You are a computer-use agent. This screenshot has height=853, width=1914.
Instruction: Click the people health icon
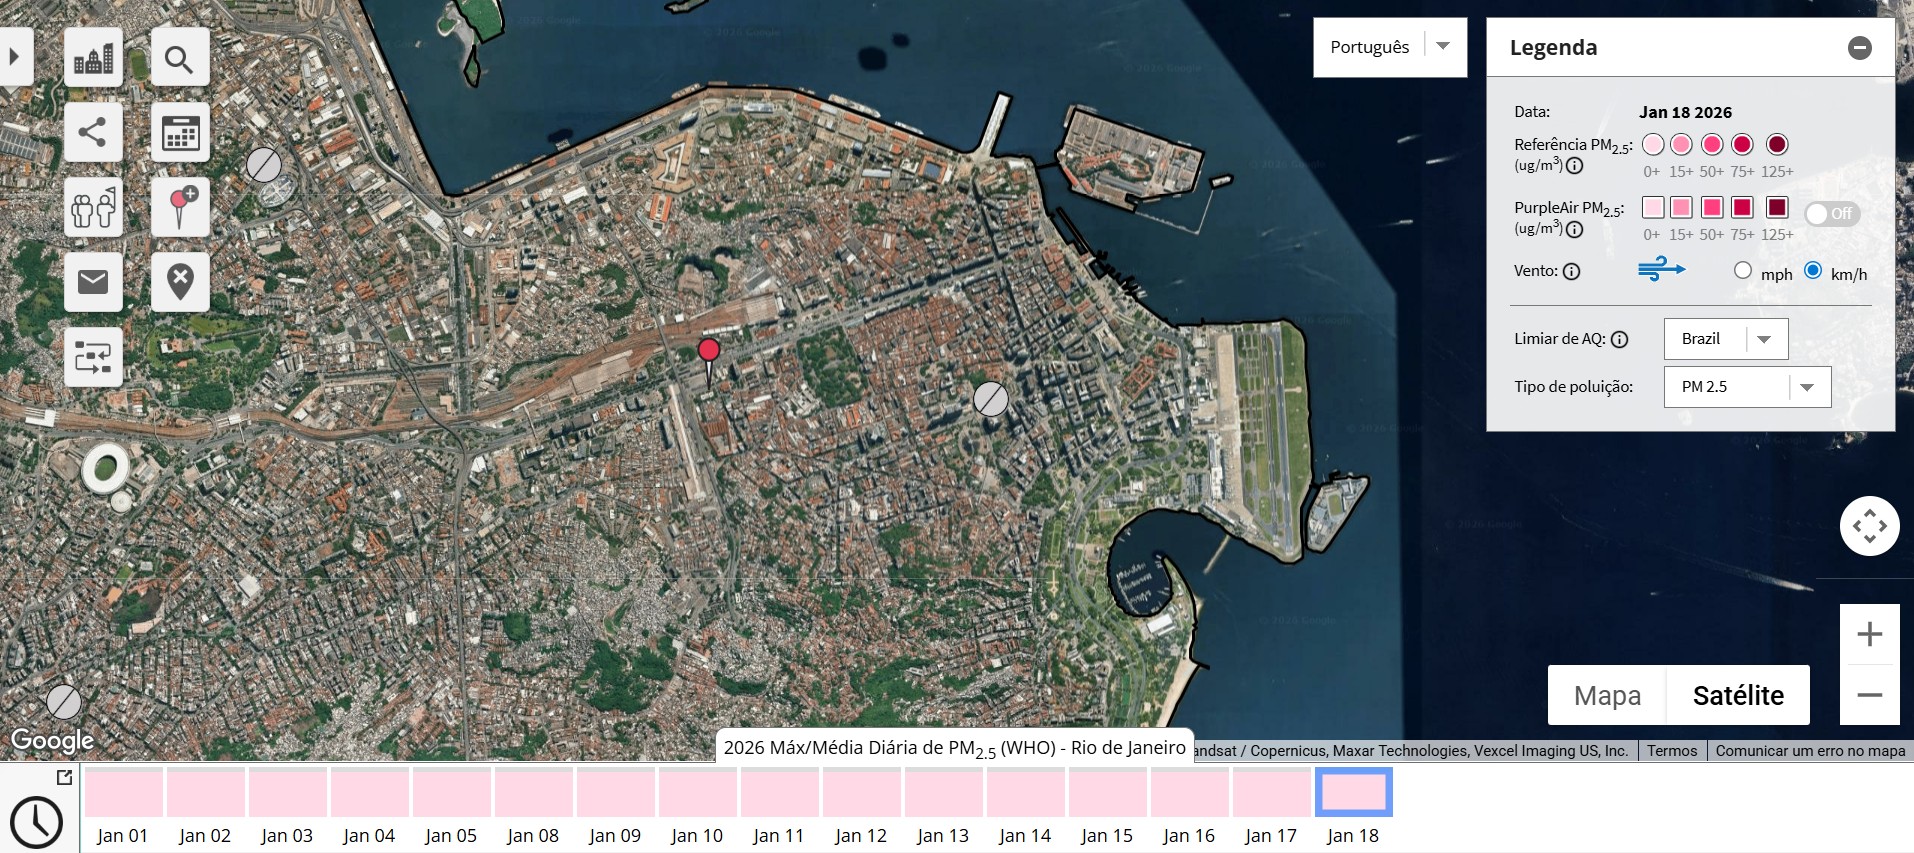click(x=94, y=207)
